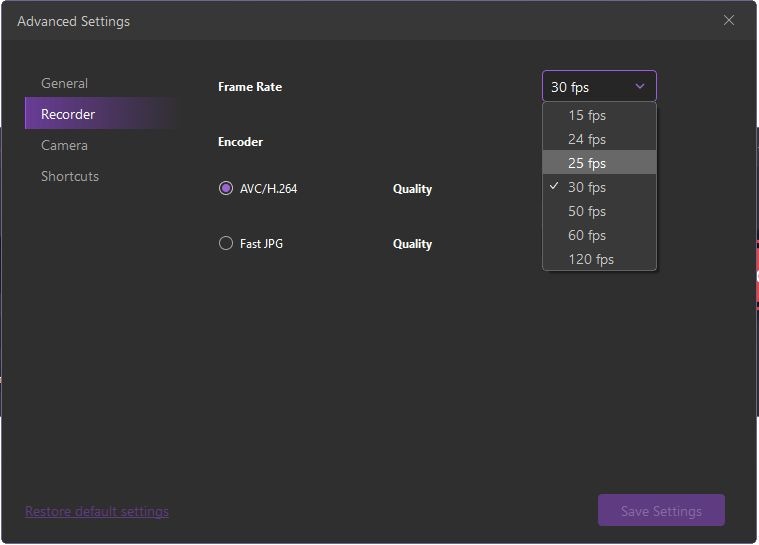This screenshot has width=759, height=545.
Task: Pick 15 fps from the list
Action: click(587, 115)
